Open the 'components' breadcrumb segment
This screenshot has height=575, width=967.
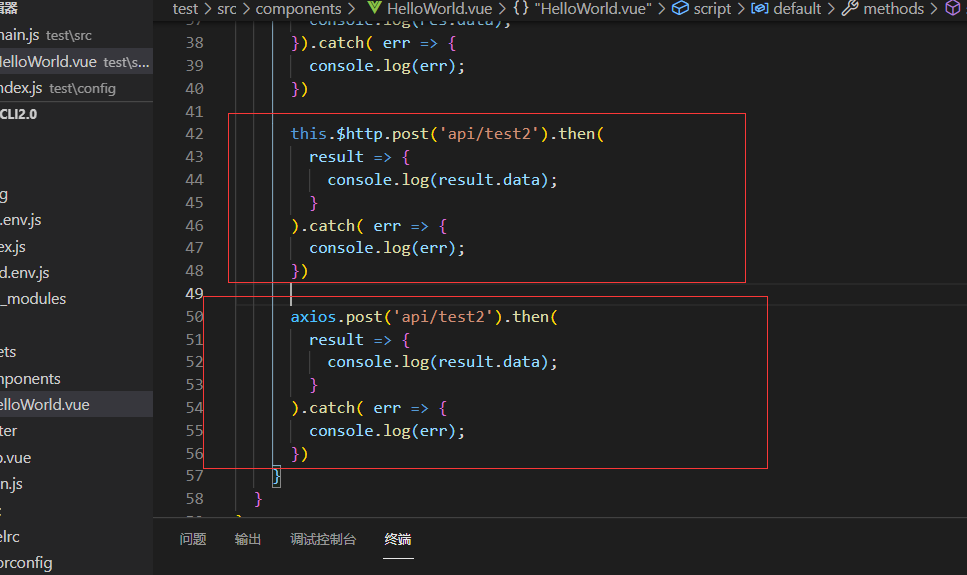coord(298,9)
